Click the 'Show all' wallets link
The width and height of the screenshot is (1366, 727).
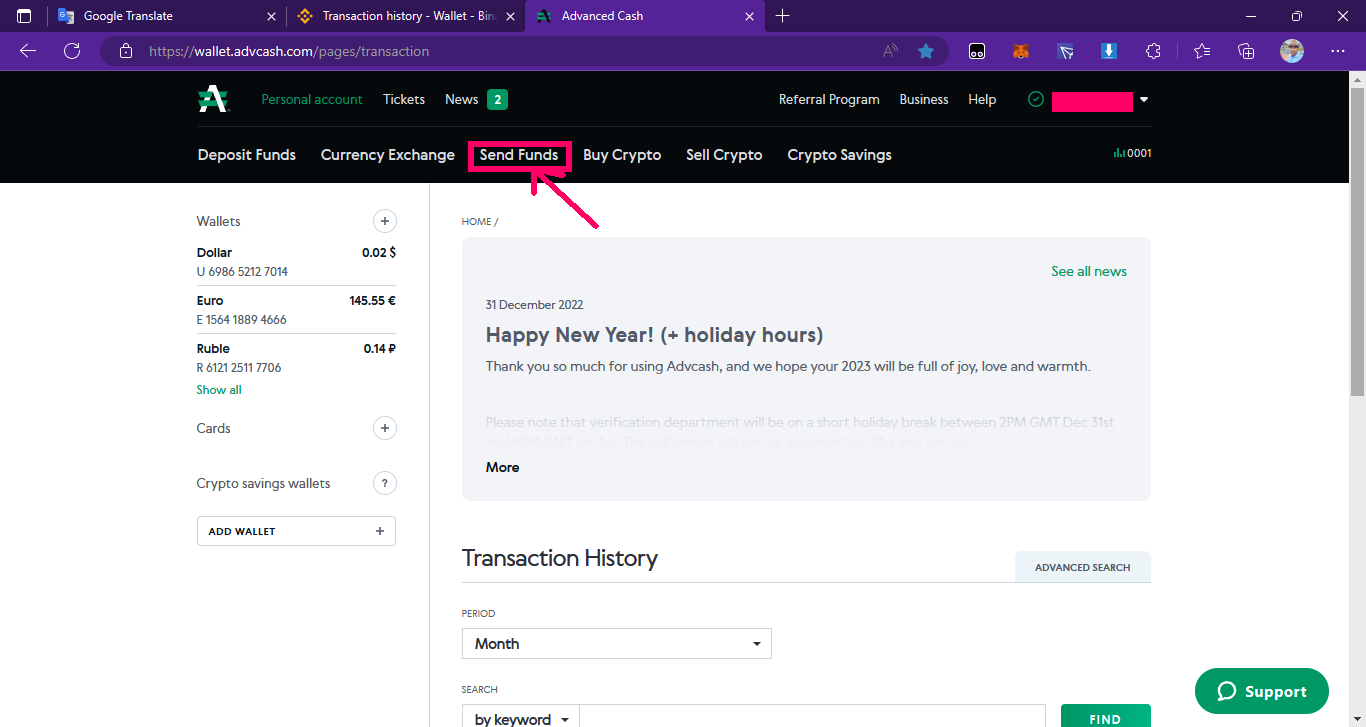tap(219, 390)
